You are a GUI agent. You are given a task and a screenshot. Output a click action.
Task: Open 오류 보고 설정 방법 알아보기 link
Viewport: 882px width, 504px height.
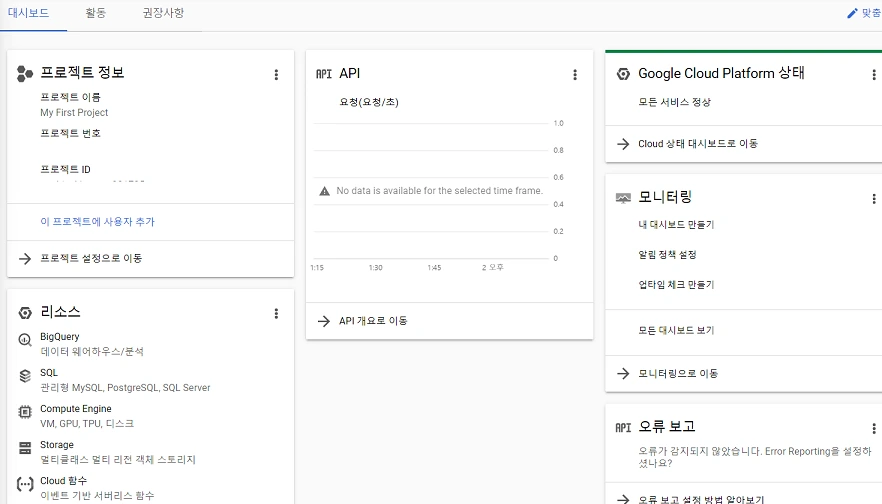pyautogui.click(x=701, y=499)
